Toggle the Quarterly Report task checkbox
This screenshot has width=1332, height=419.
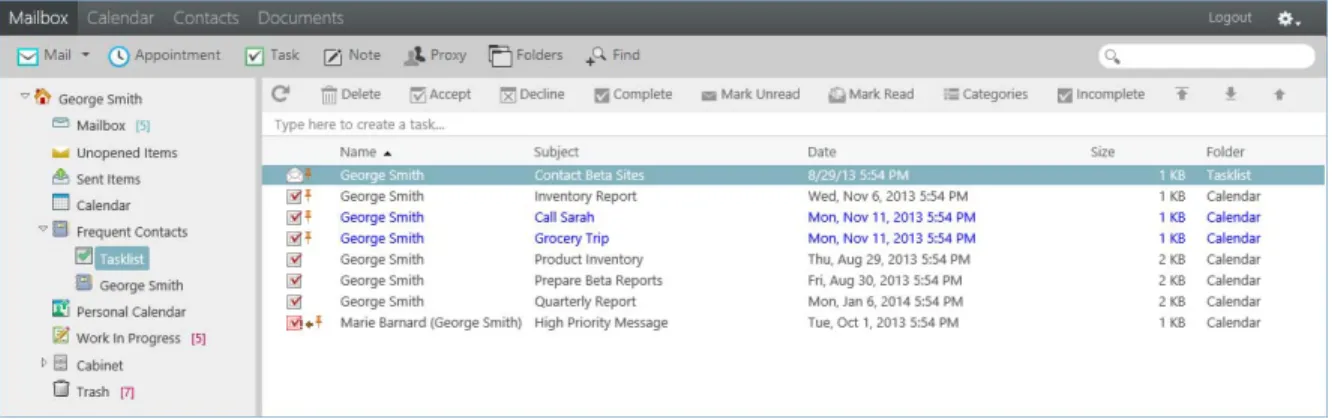(x=293, y=301)
